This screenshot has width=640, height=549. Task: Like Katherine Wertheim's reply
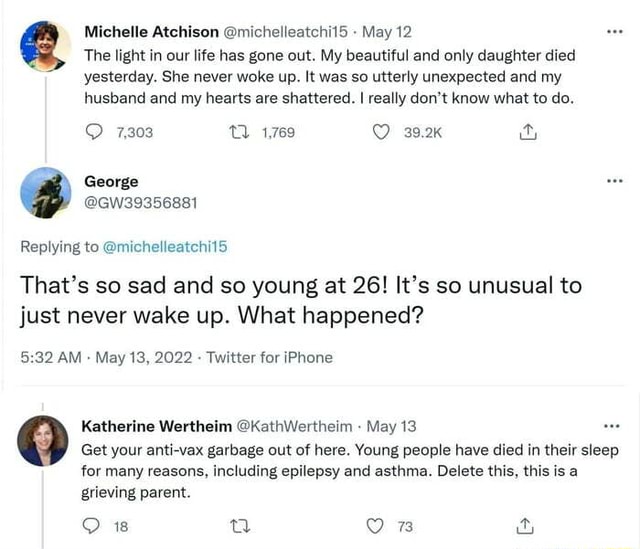[x=377, y=527]
